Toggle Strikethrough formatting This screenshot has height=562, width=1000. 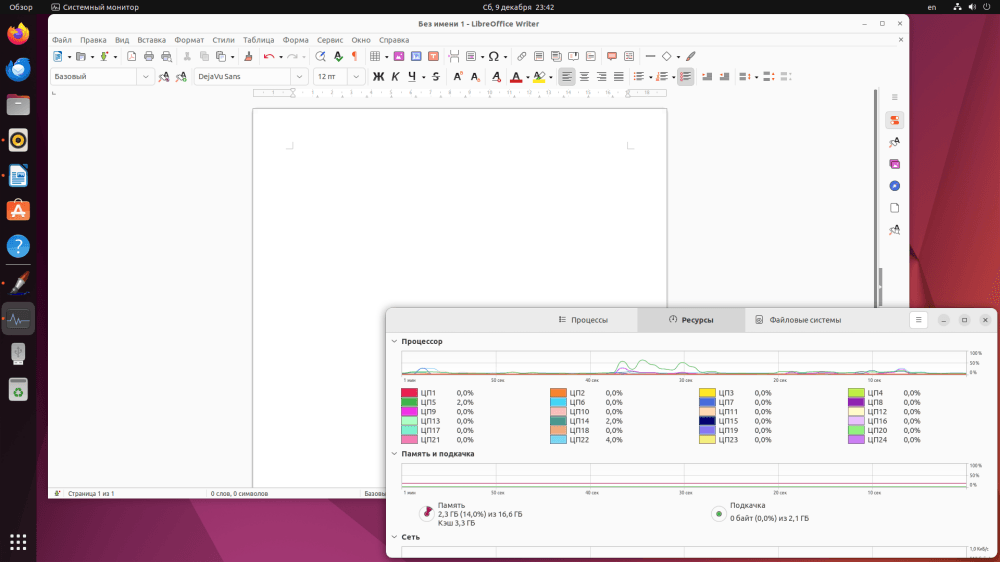click(436, 77)
